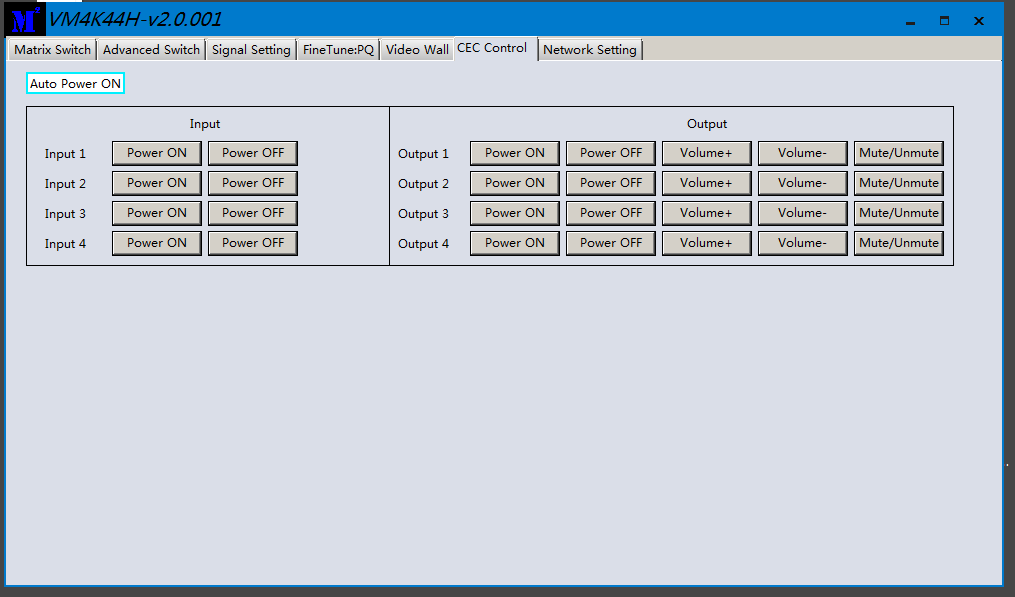
Task: Open the FineTune:PQ tab
Action: tap(338, 50)
